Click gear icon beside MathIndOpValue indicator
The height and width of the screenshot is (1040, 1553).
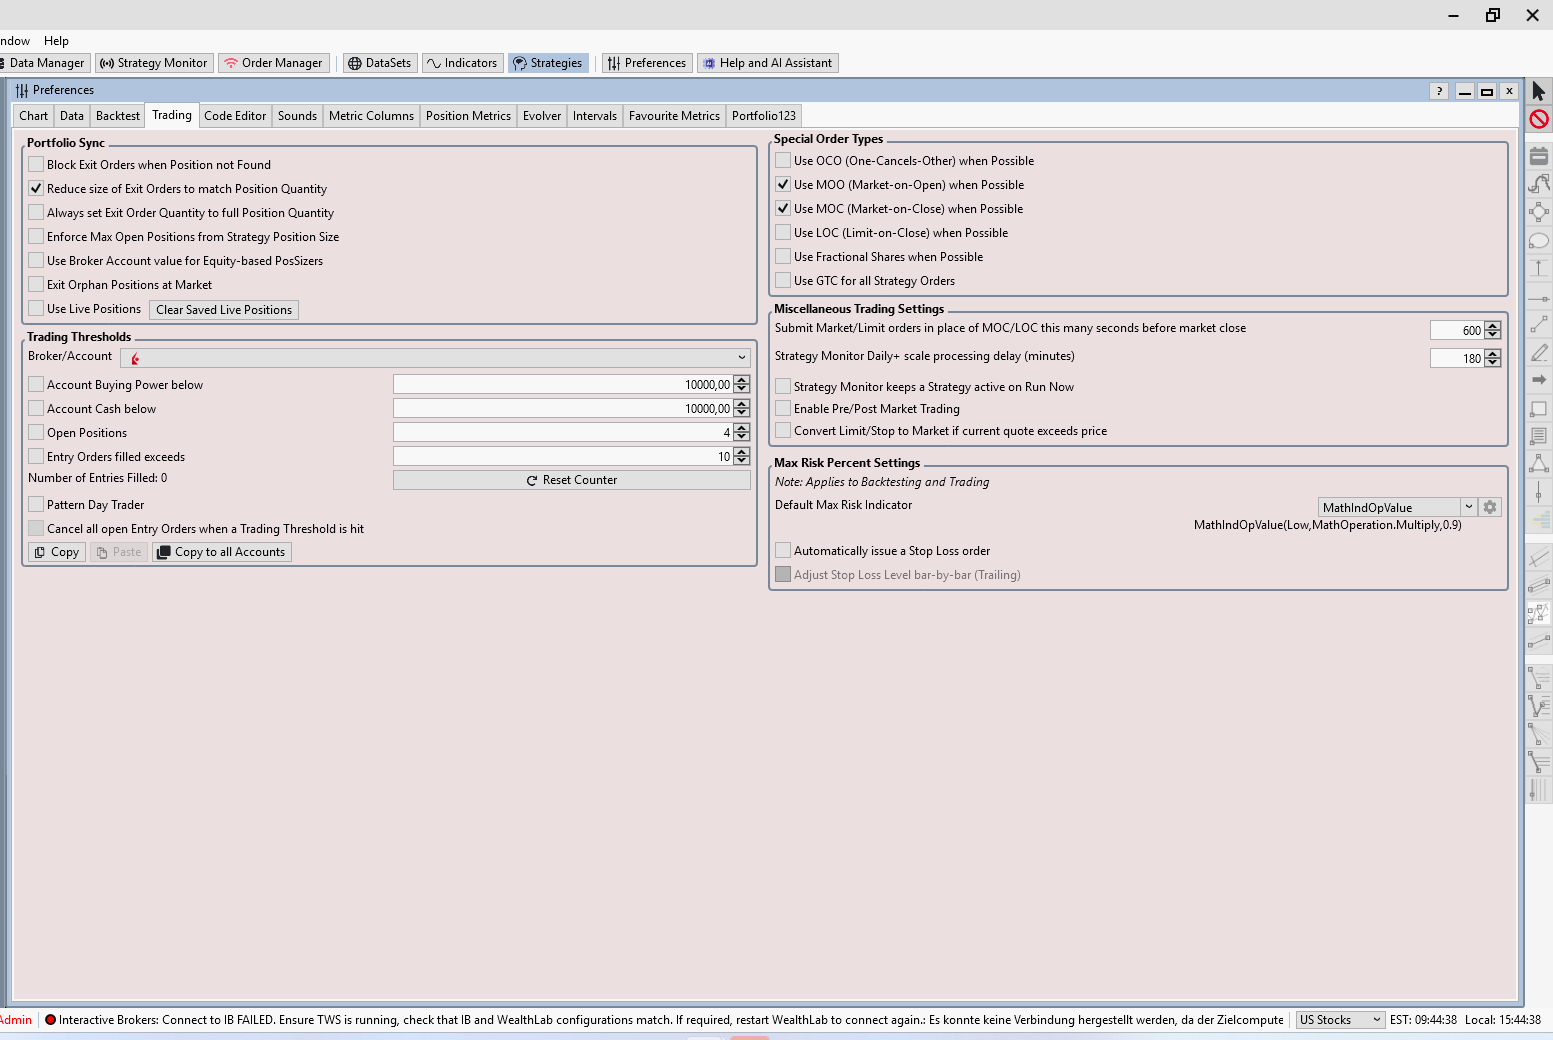pos(1490,507)
